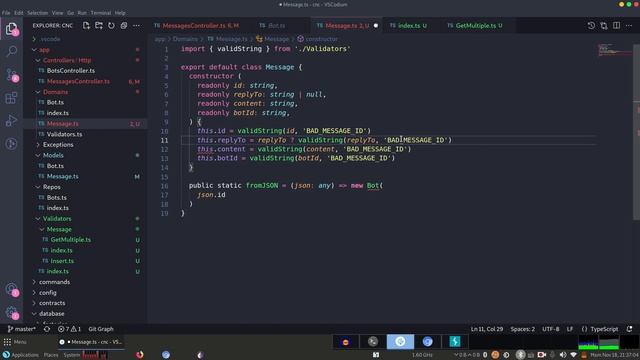Change Spaces: 2 indentation setting
The image size is (640, 360).
pyautogui.click(x=522, y=329)
